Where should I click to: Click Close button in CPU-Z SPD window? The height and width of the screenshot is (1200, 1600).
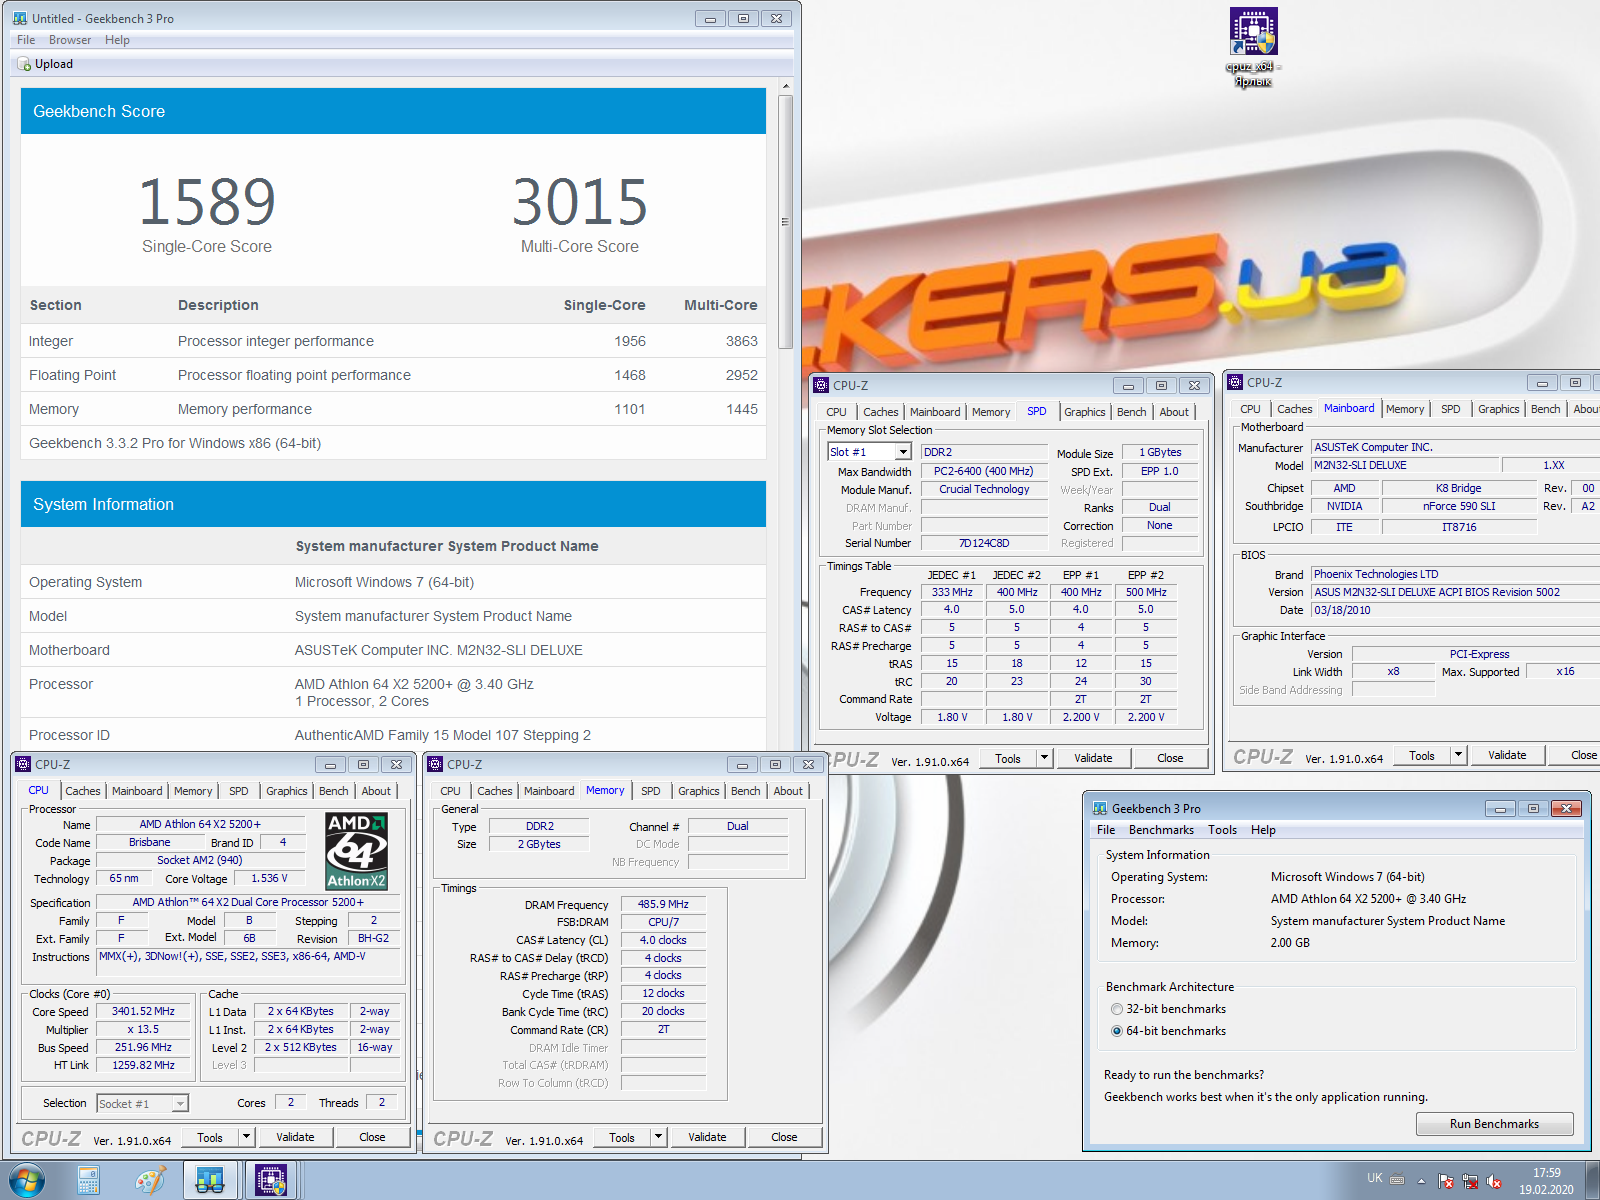[x=1170, y=758]
